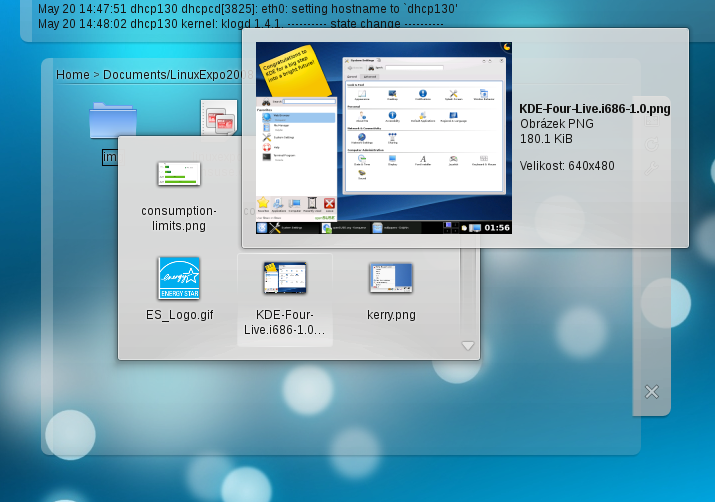Open applet settings via wrench handle icon
Image resolution: width=715 pixels, height=502 pixels.
[652, 170]
